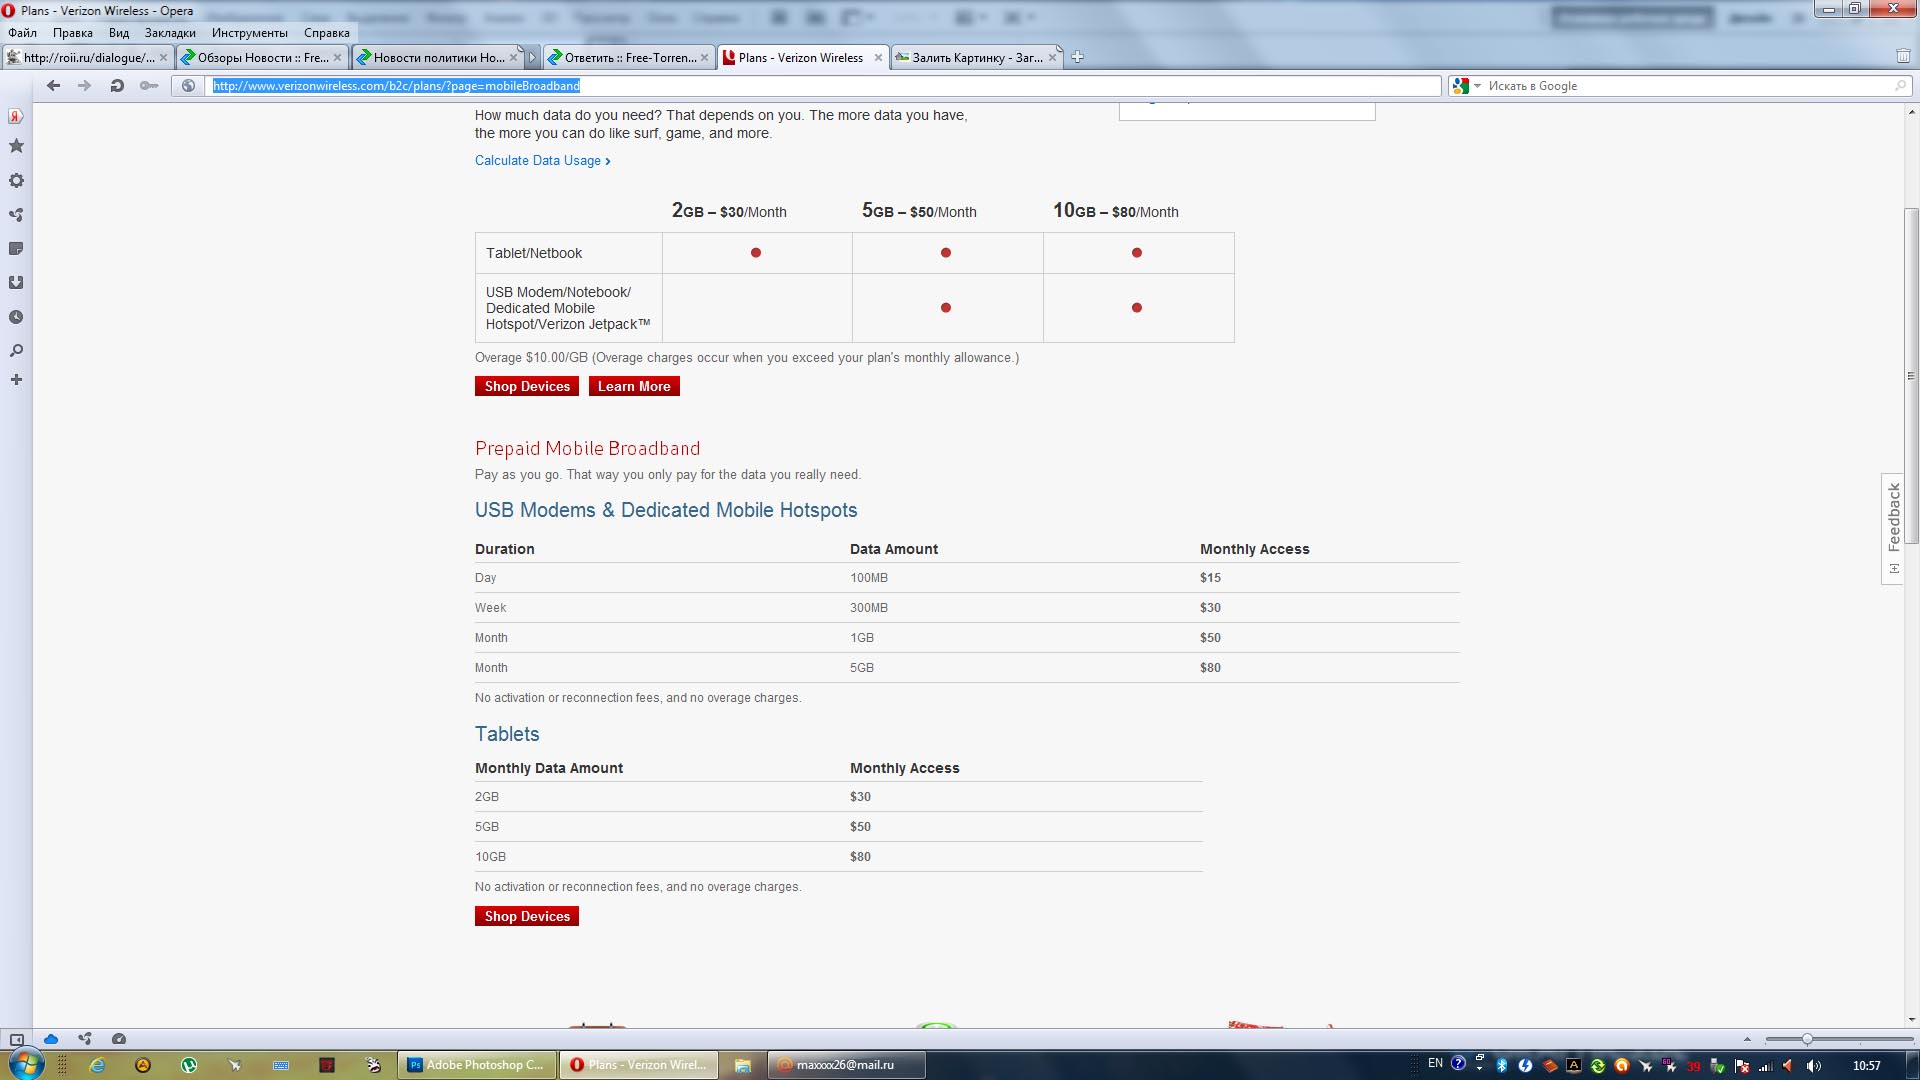The width and height of the screenshot is (1920, 1080).
Task: Open the Закладки menu
Action: pyautogui.click(x=170, y=33)
